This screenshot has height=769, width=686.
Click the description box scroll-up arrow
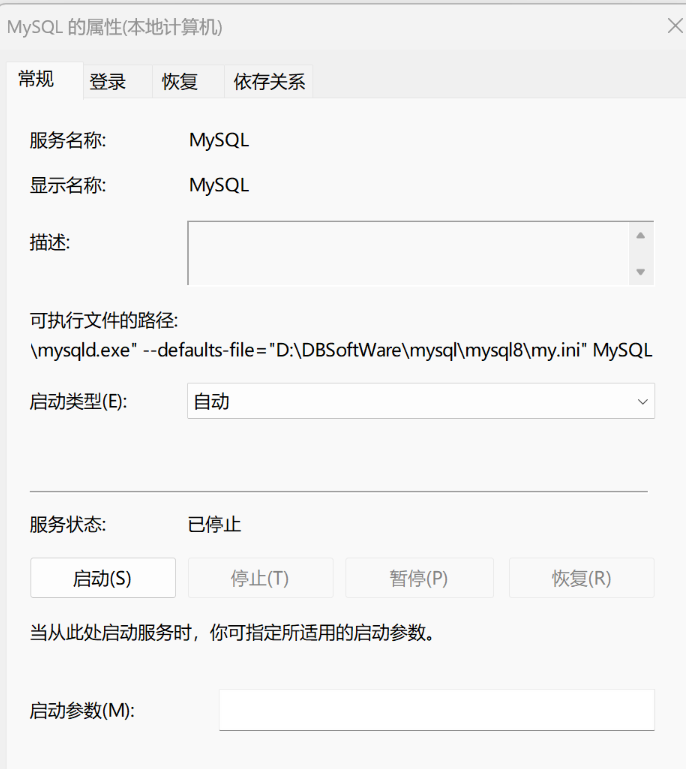pyautogui.click(x=640, y=236)
